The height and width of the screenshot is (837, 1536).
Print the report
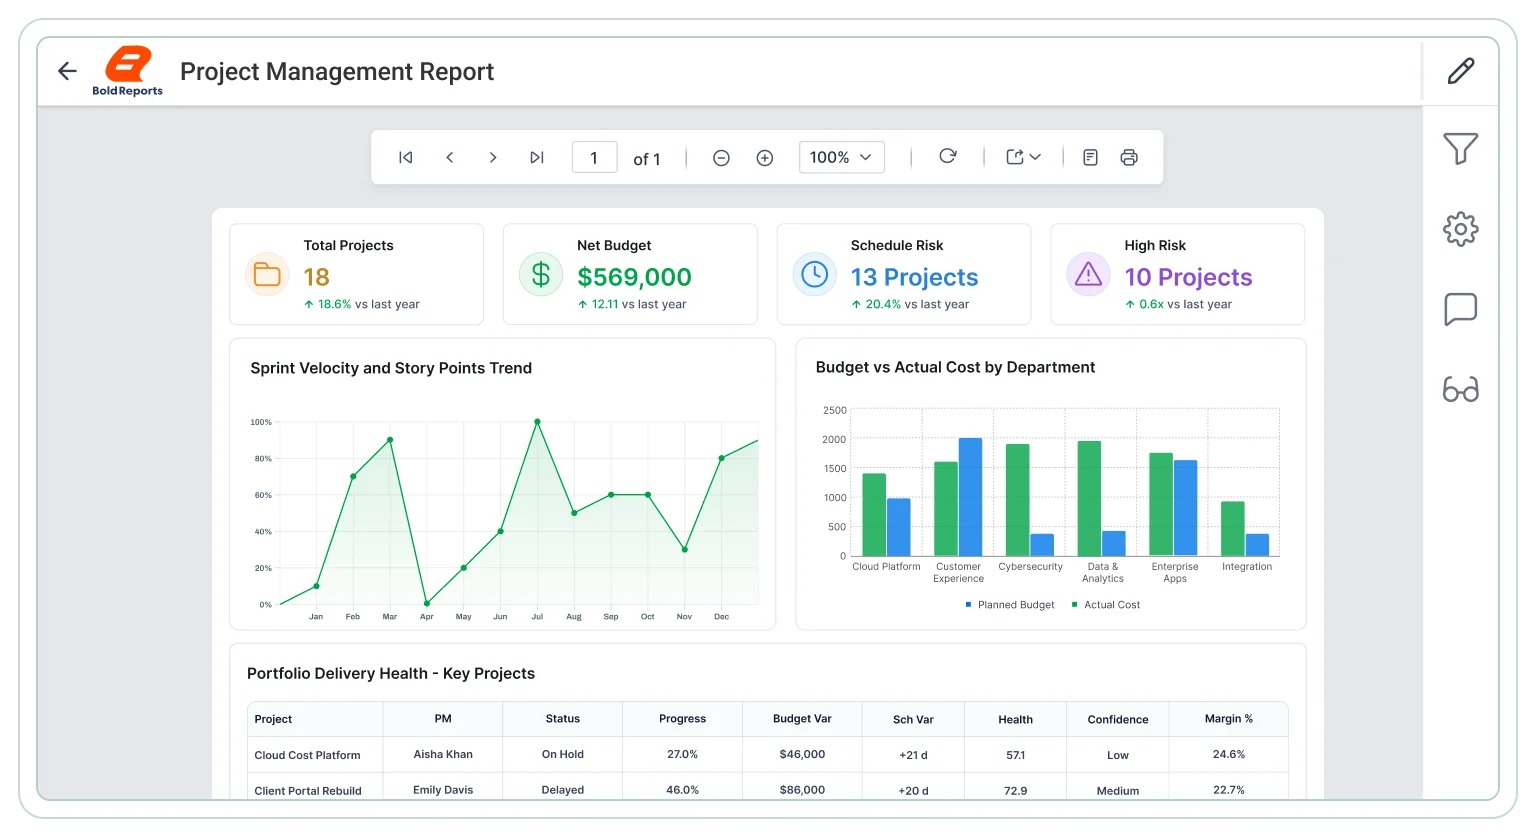tap(1129, 157)
